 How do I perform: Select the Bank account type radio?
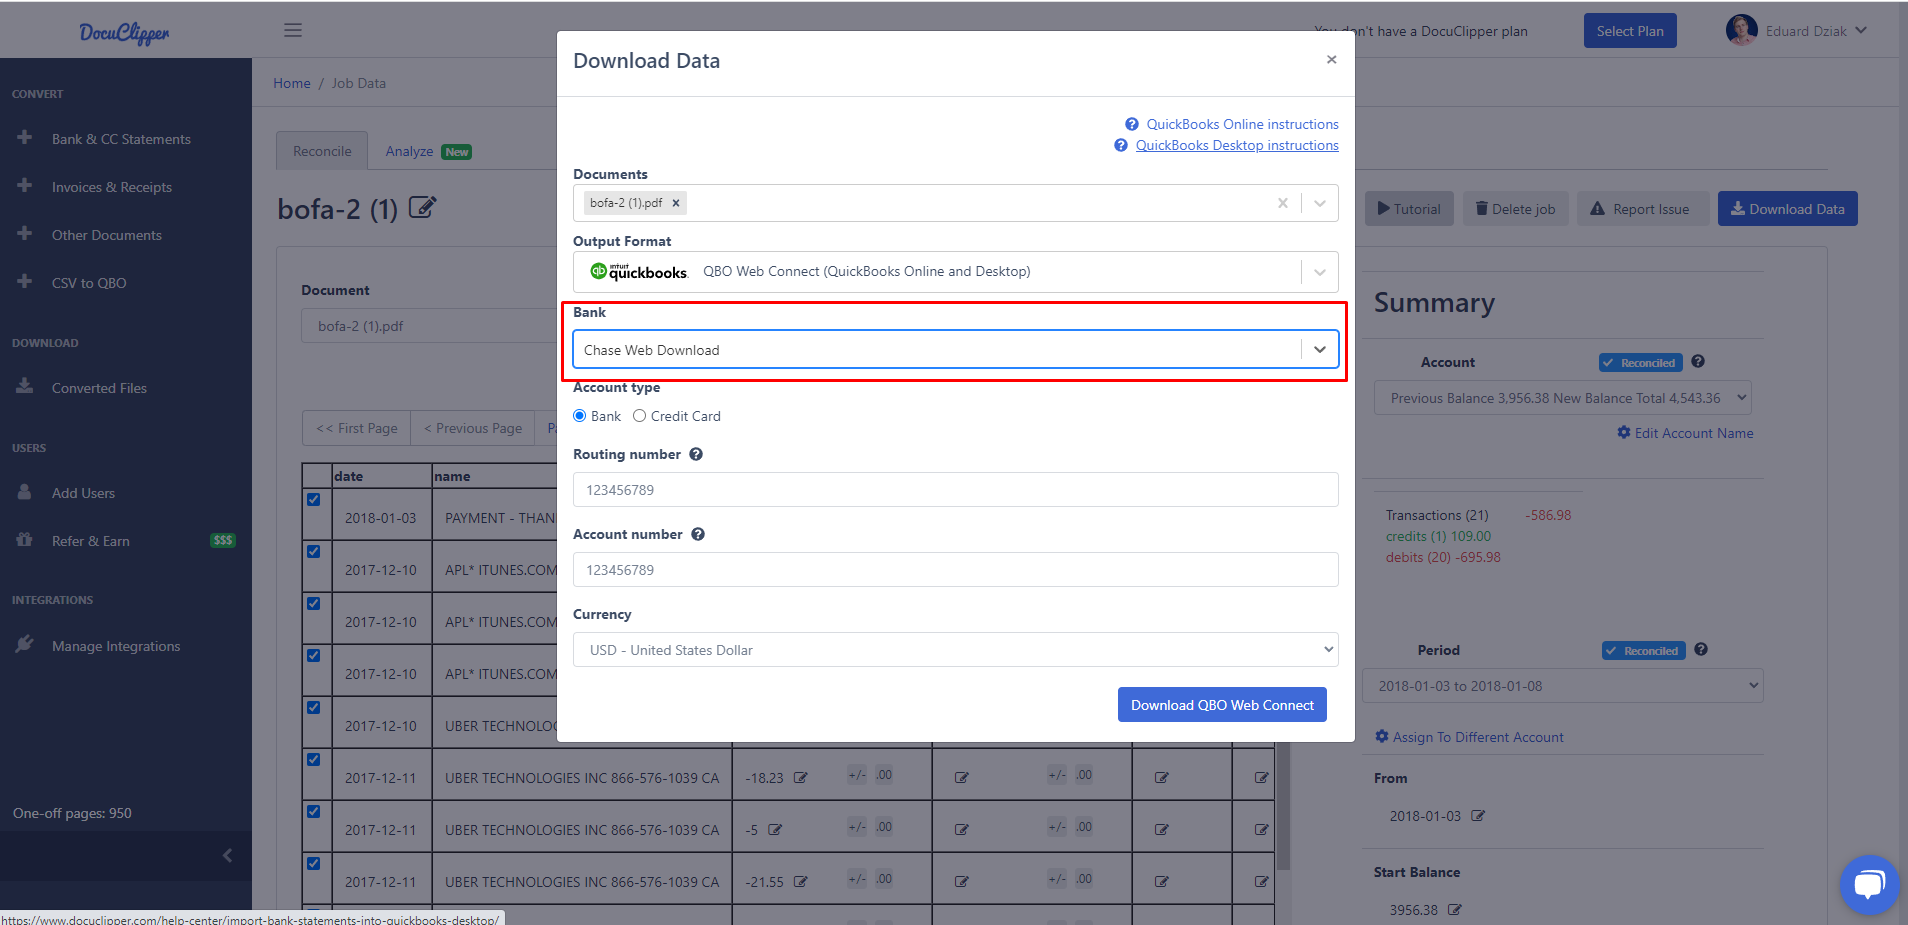click(x=579, y=416)
